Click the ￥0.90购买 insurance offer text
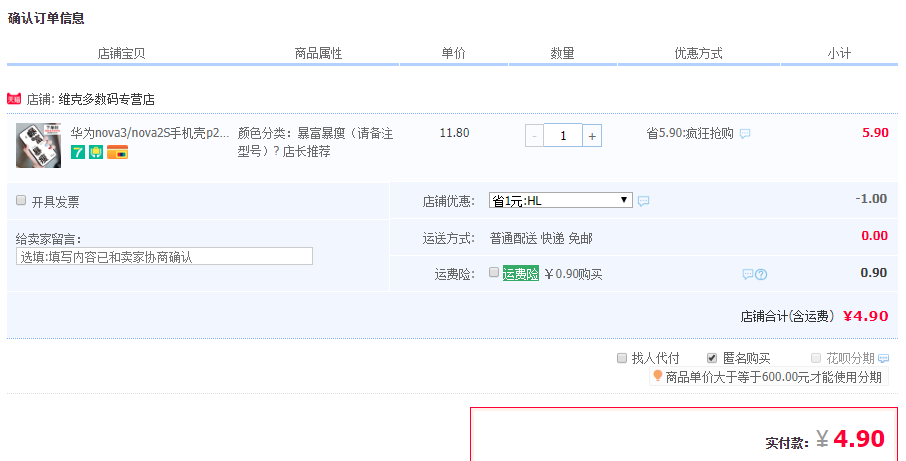 coord(574,274)
